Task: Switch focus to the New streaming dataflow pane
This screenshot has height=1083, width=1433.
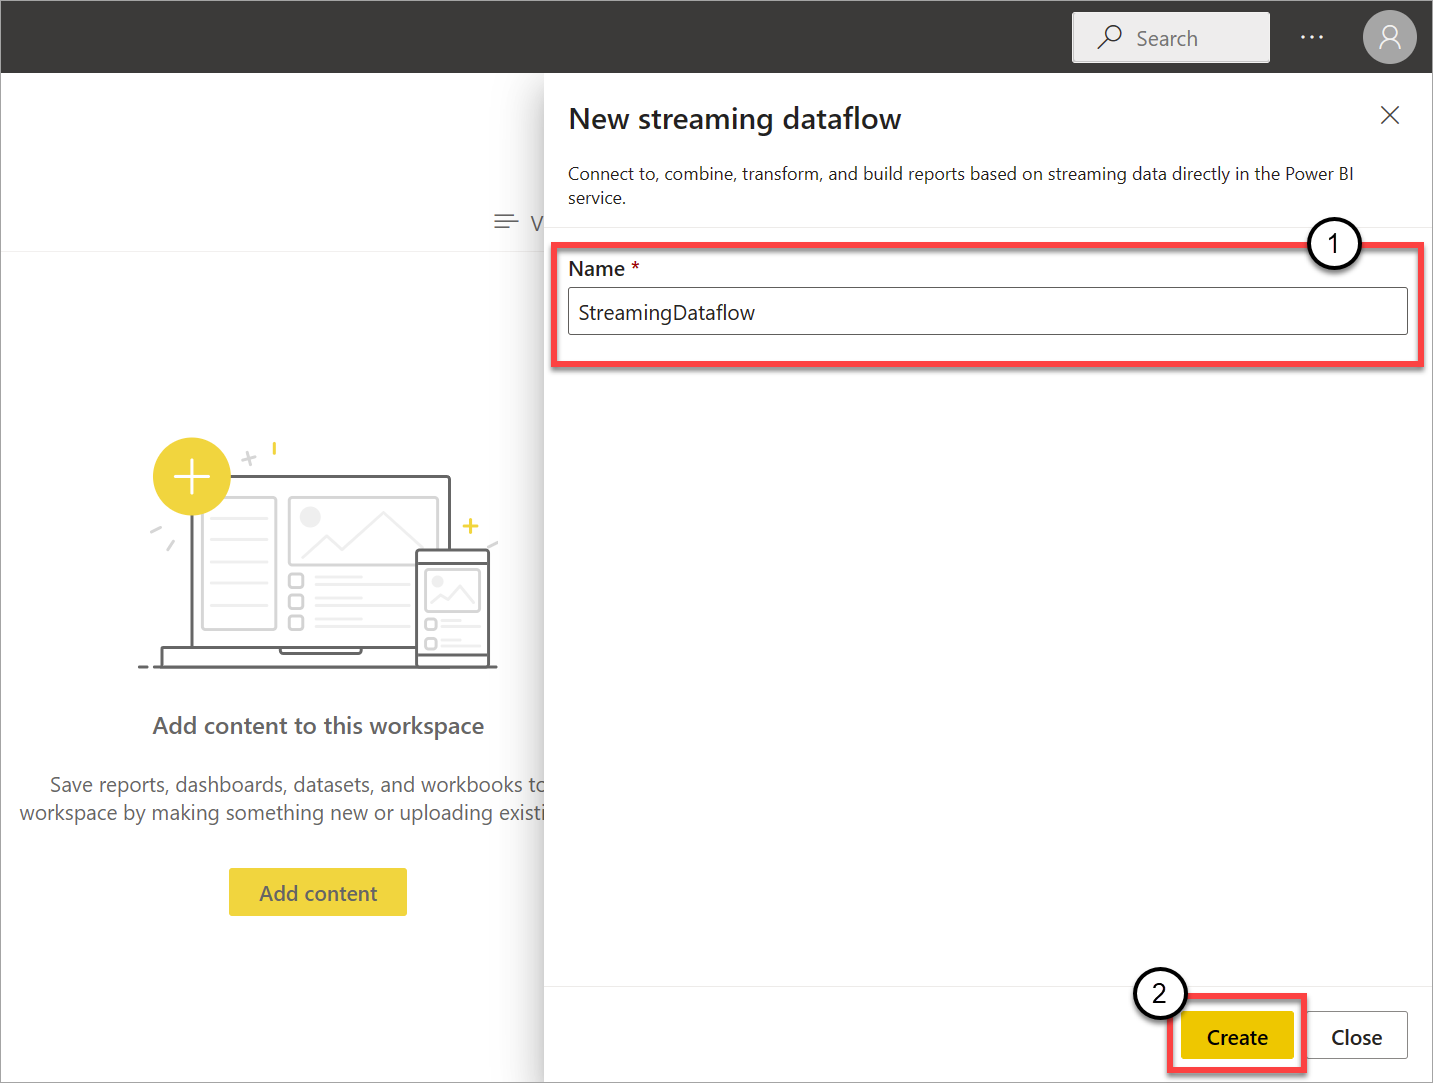Action: pos(735,118)
